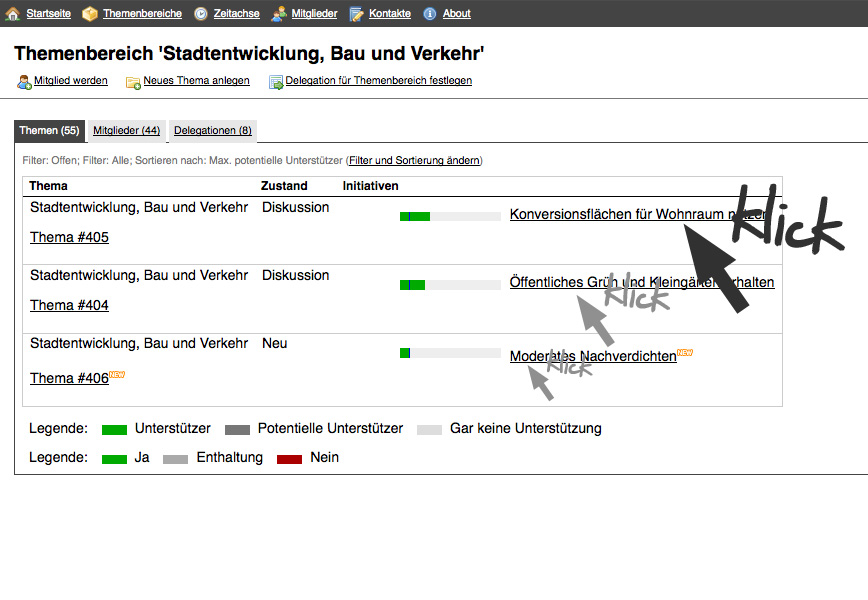This screenshot has width=868, height=600.
Task: Click the About info icon
Action: 430,14
